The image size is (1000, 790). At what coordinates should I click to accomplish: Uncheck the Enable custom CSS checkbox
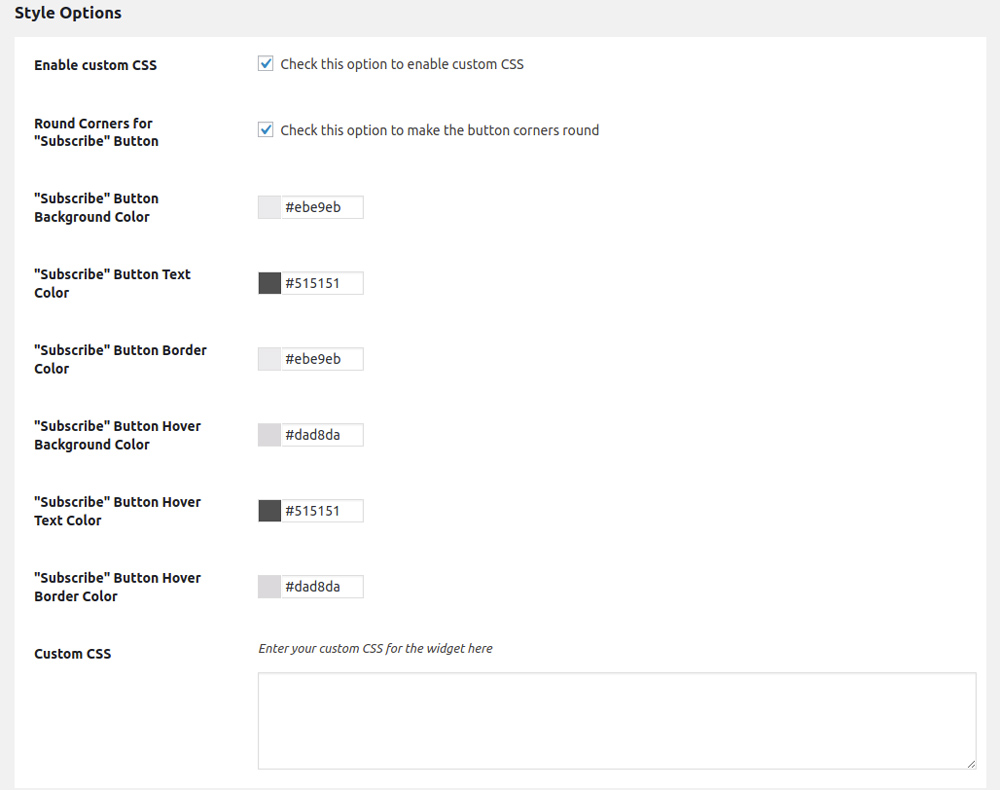[266, 64]
